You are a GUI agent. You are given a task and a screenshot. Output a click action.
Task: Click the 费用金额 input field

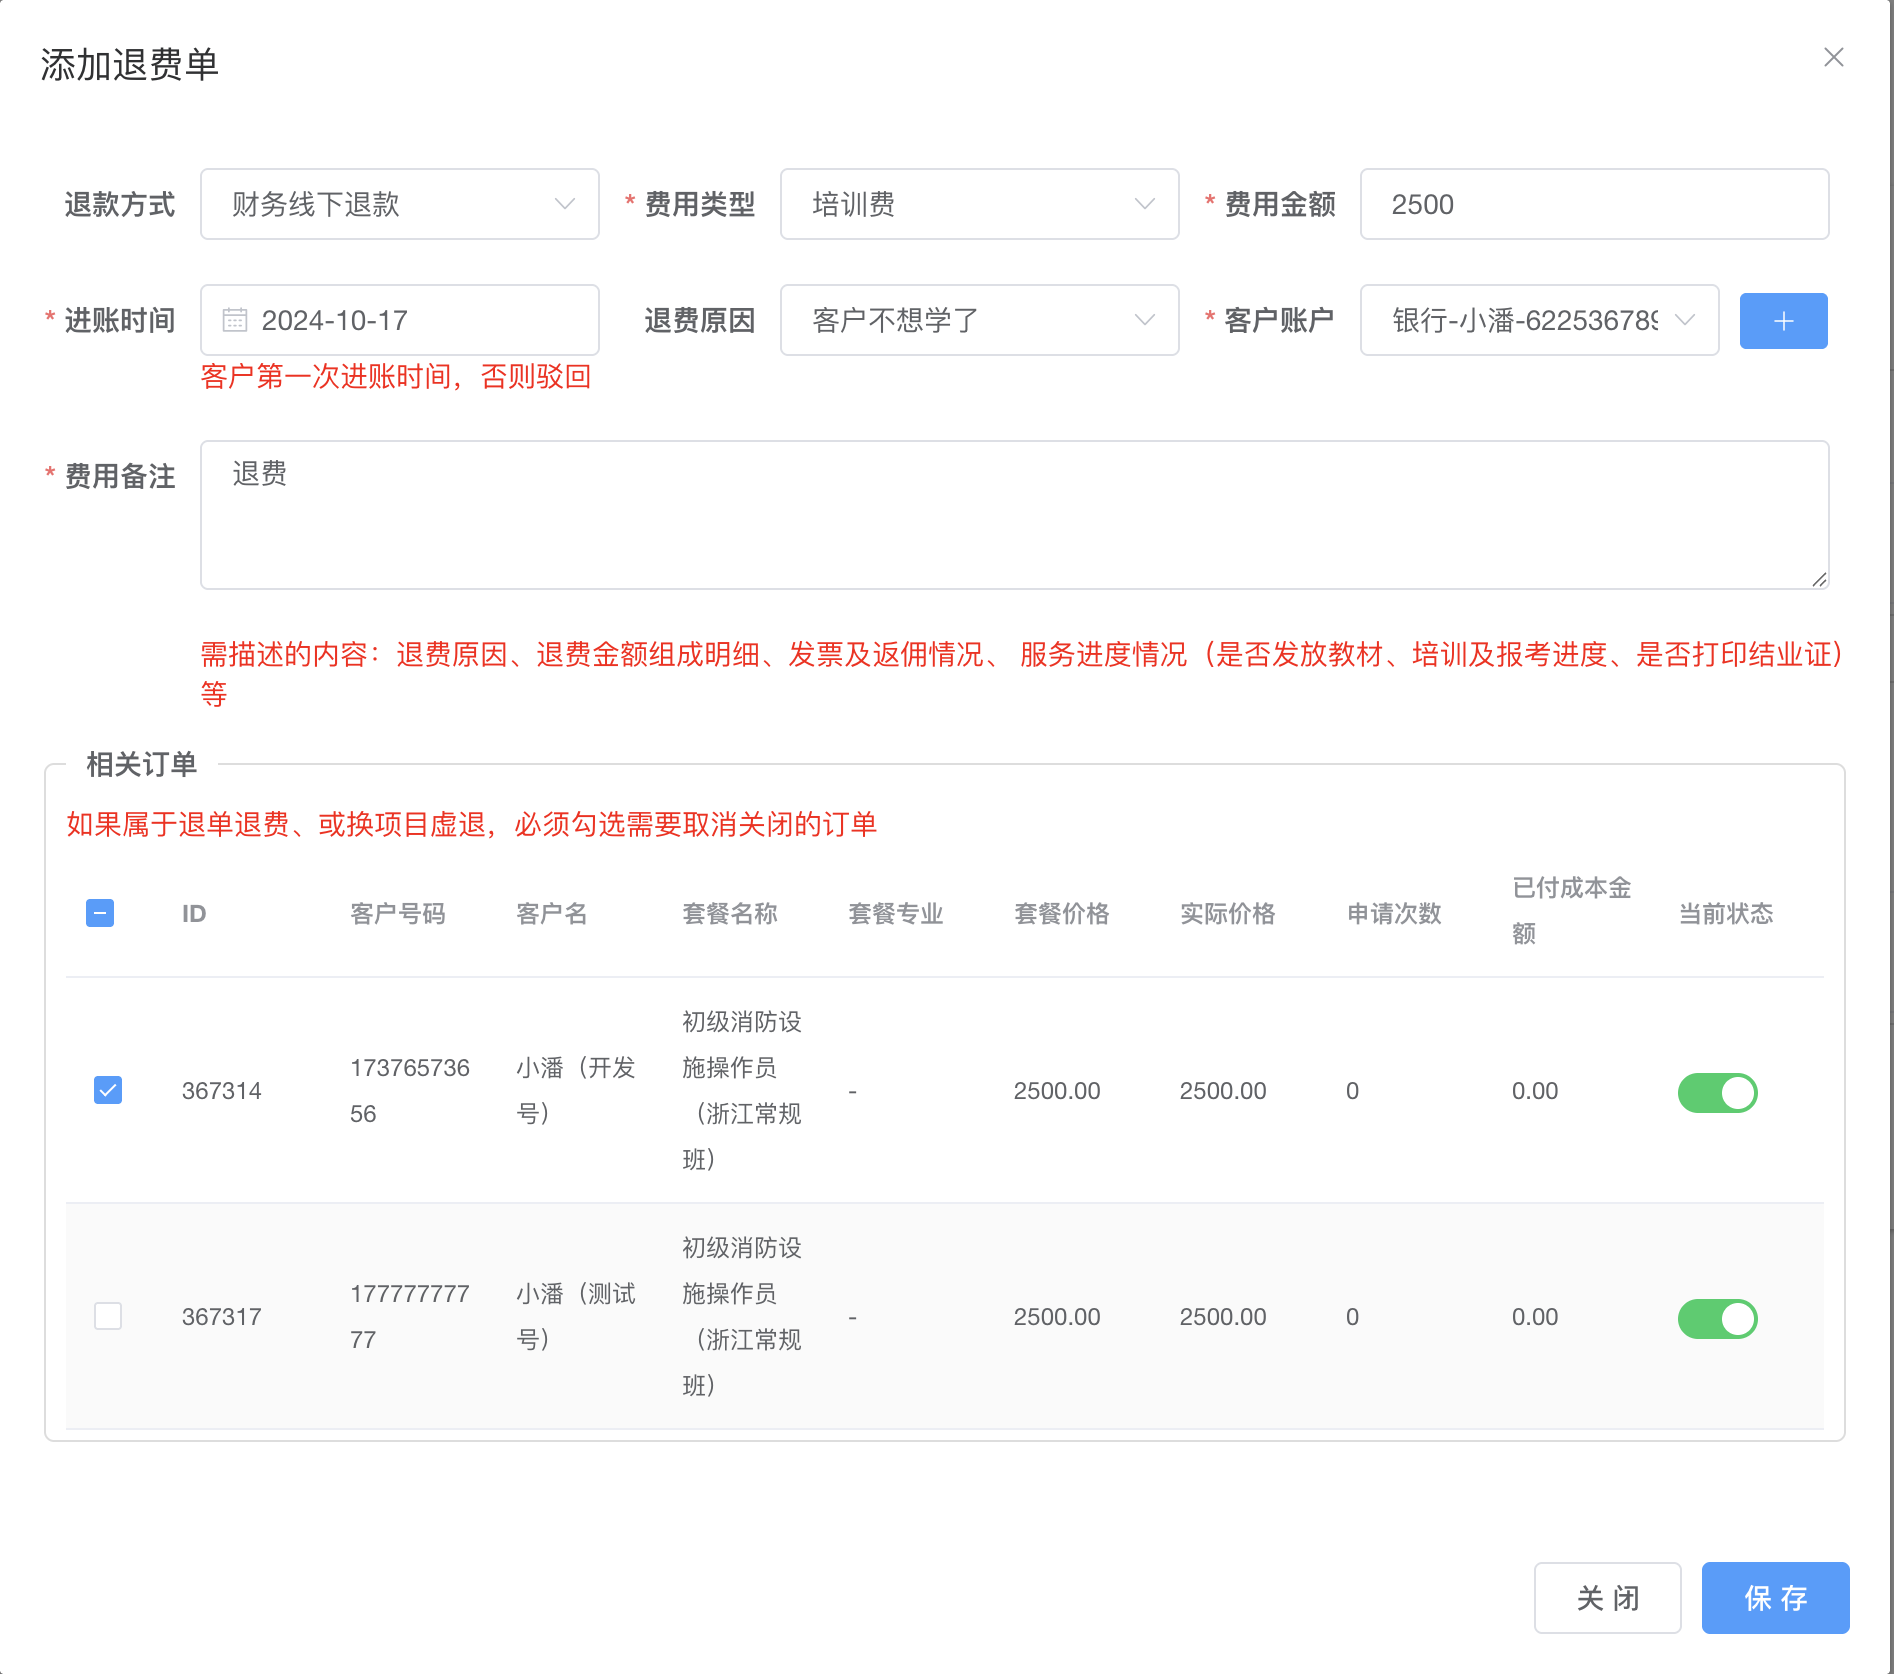coord(1594,204)
